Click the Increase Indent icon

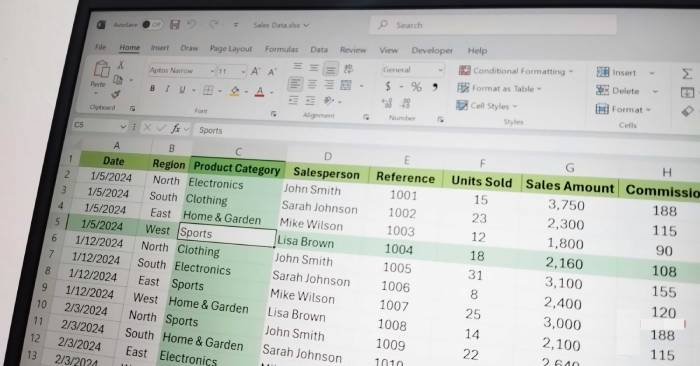click(310, 101)
